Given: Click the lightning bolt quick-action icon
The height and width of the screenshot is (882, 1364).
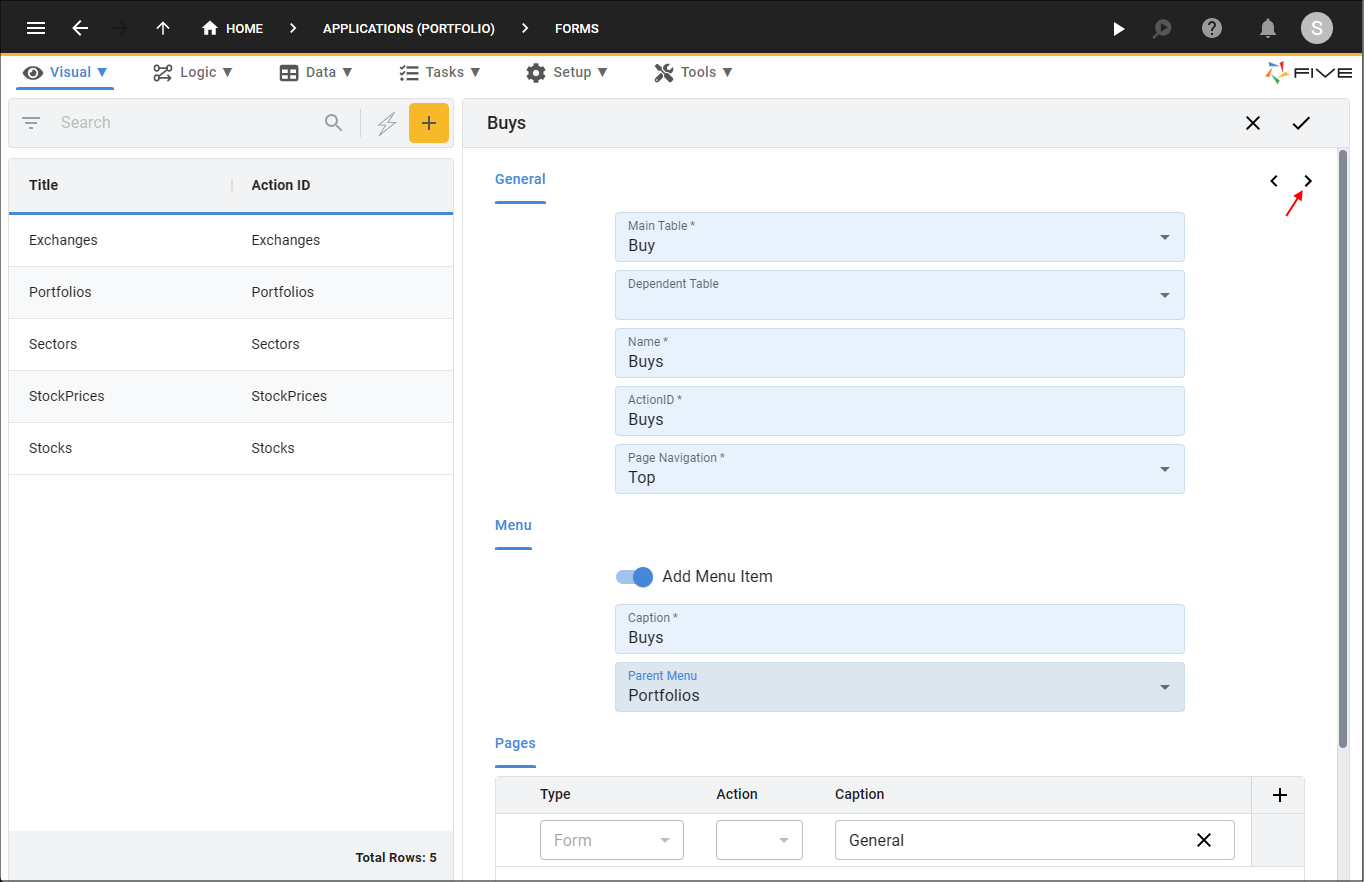Looking at the screenshot, I should 387,123.
